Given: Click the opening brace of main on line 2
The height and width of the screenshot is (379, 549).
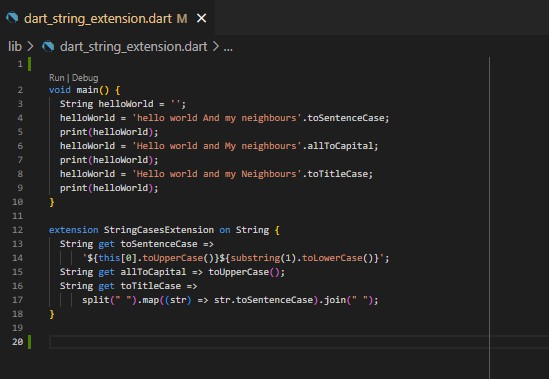Looking at the screenshot, I should pyautogui.click(x=118, y=90).
